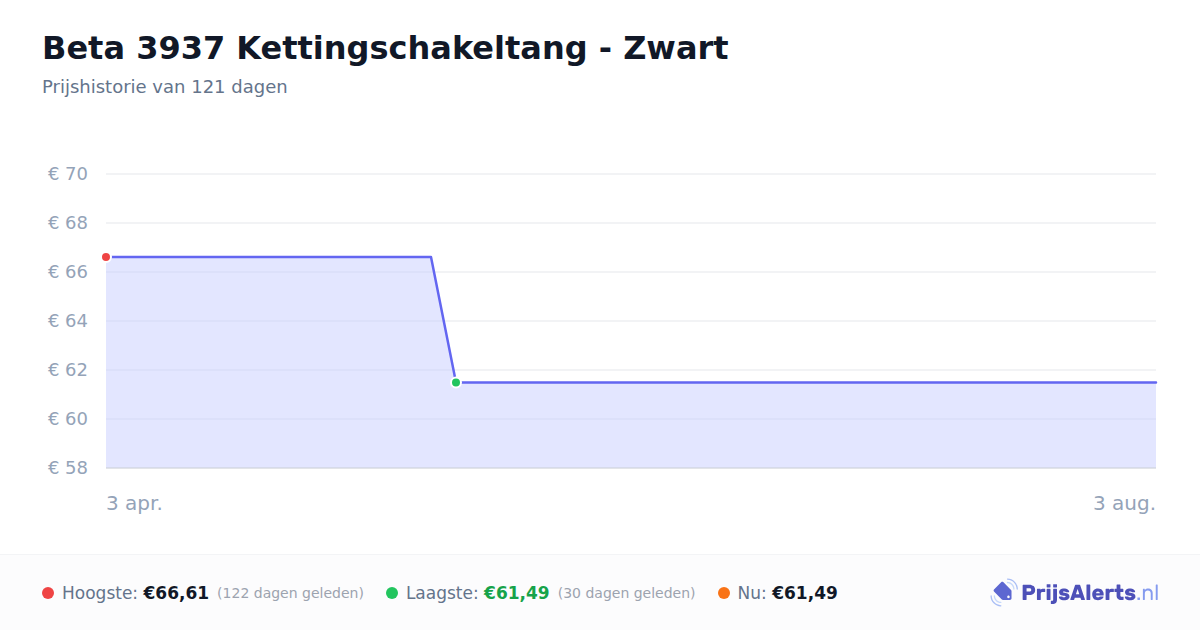Click the green lowest price dot on chart
This screenshot has width=1200, height=630.
point(456,382)
